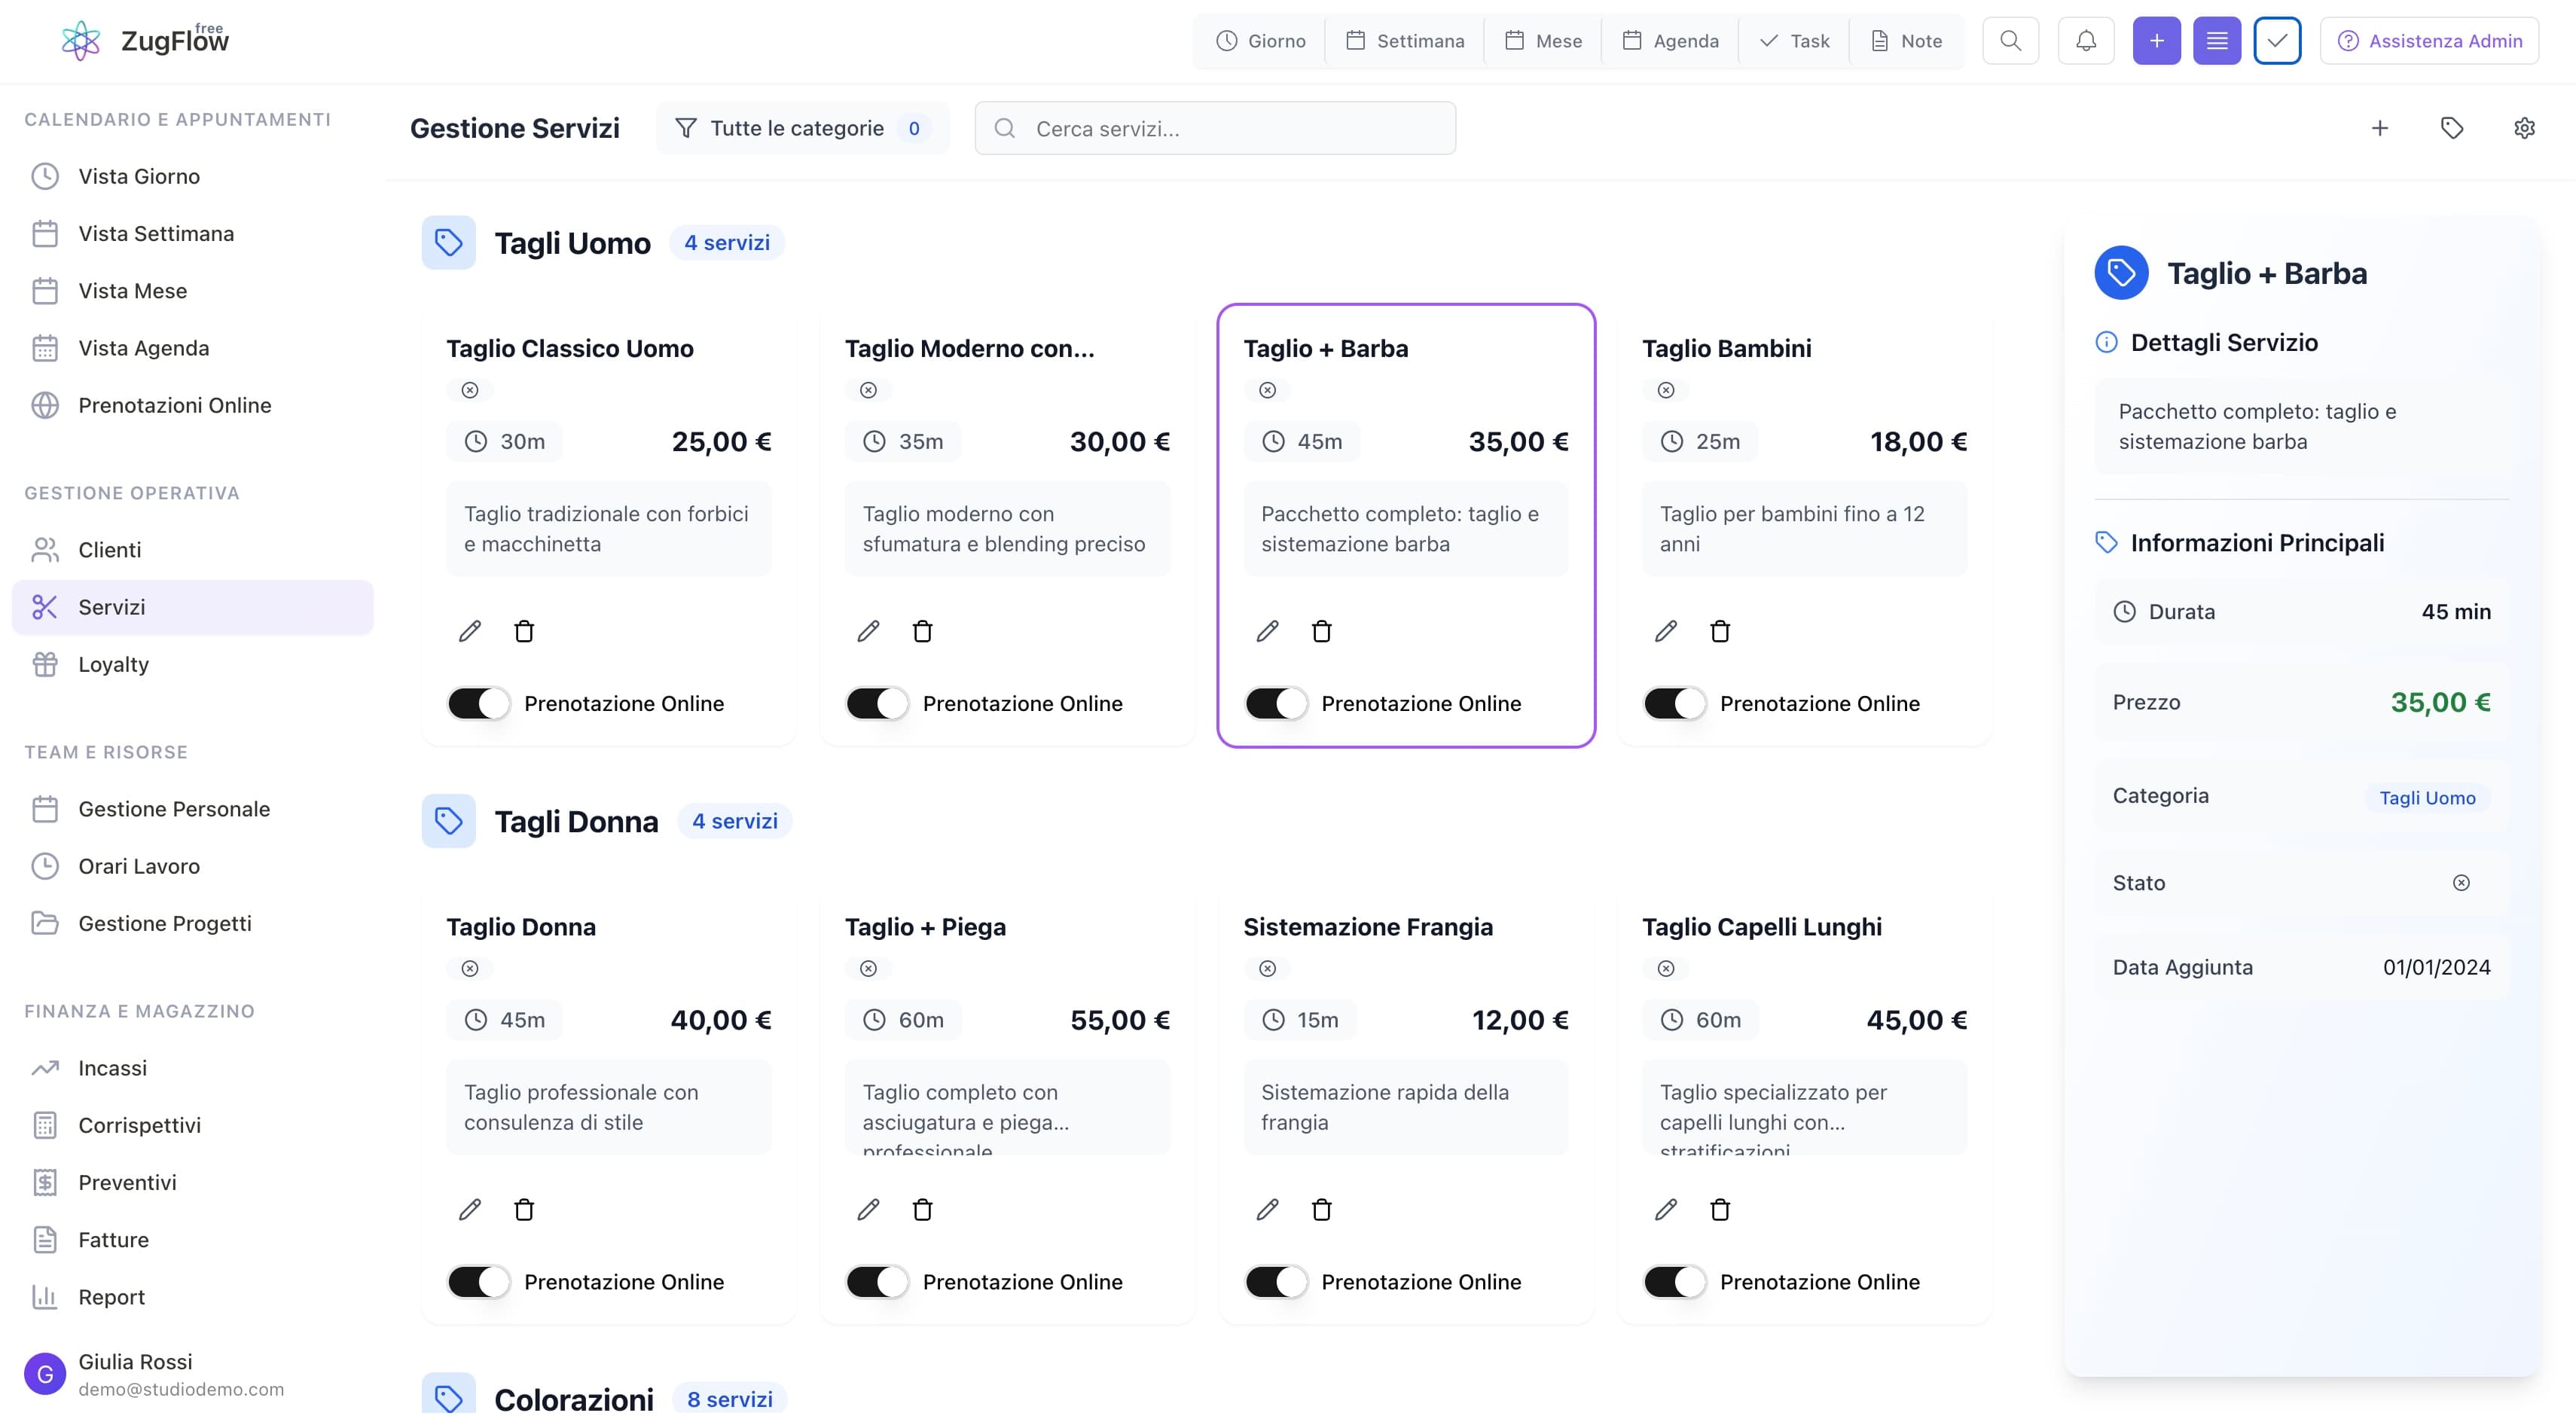Click the pencil icon on Taglio + Piega

868,1209
